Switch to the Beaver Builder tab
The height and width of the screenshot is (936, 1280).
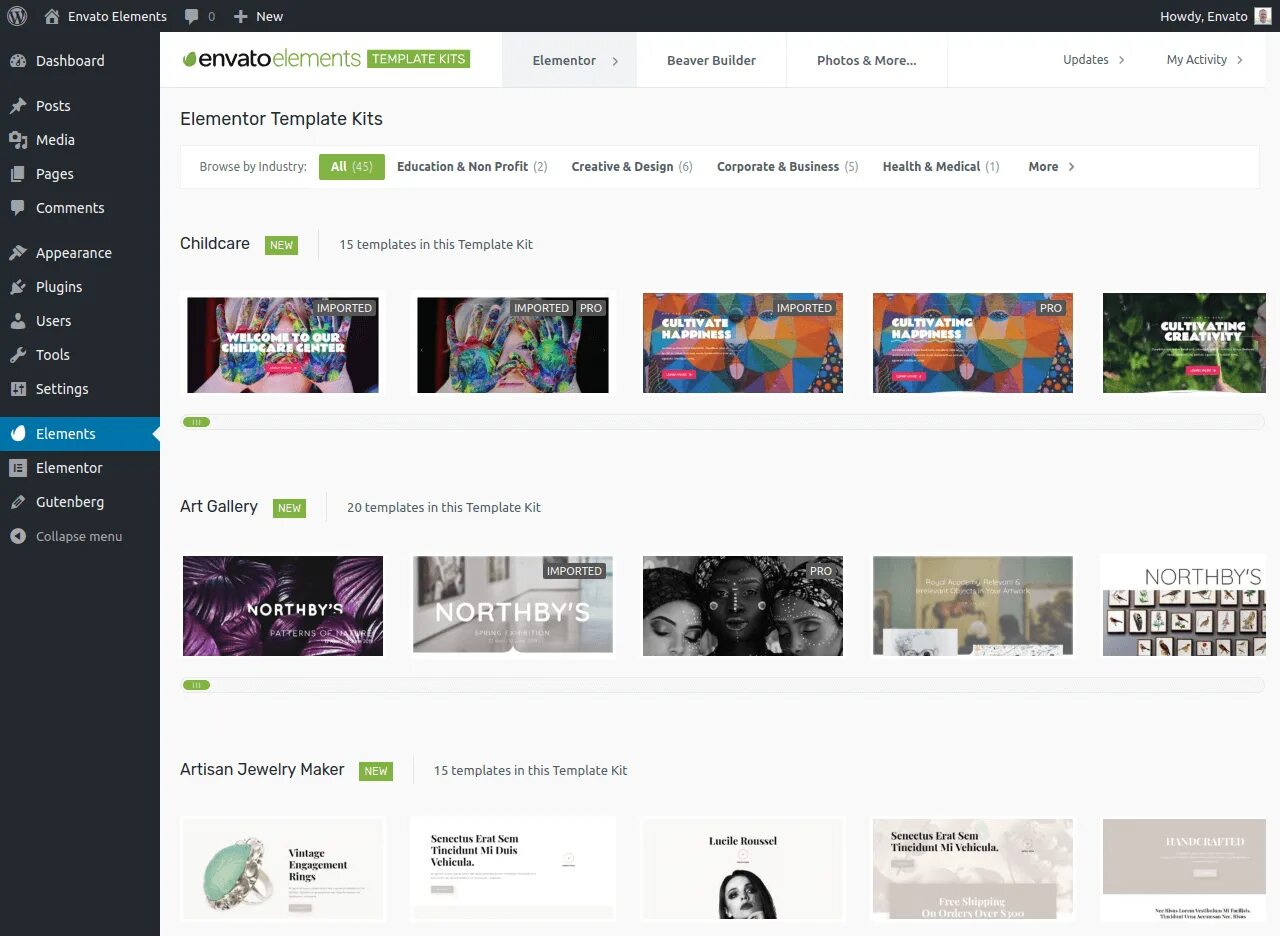point(711,60)
